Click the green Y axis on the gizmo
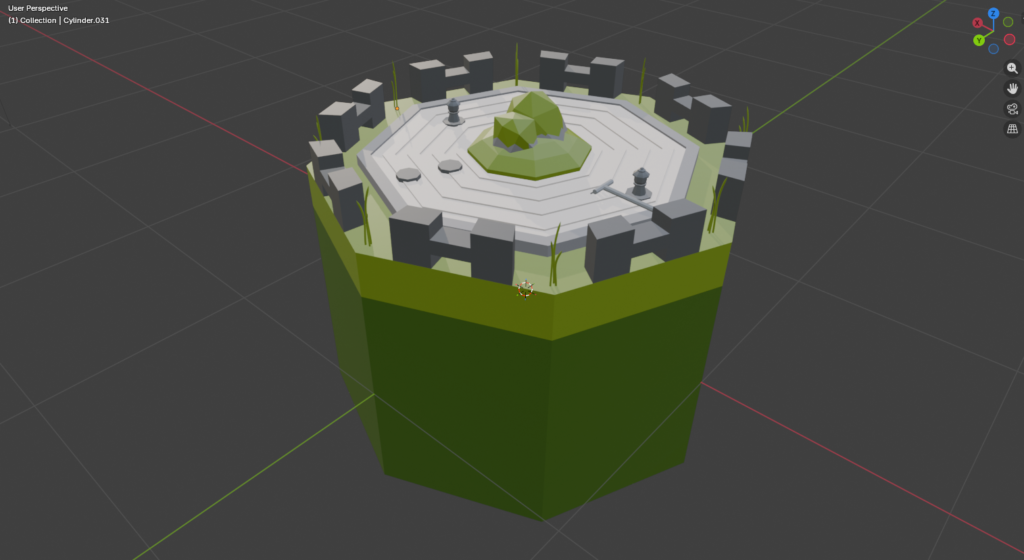 (979, 40)
